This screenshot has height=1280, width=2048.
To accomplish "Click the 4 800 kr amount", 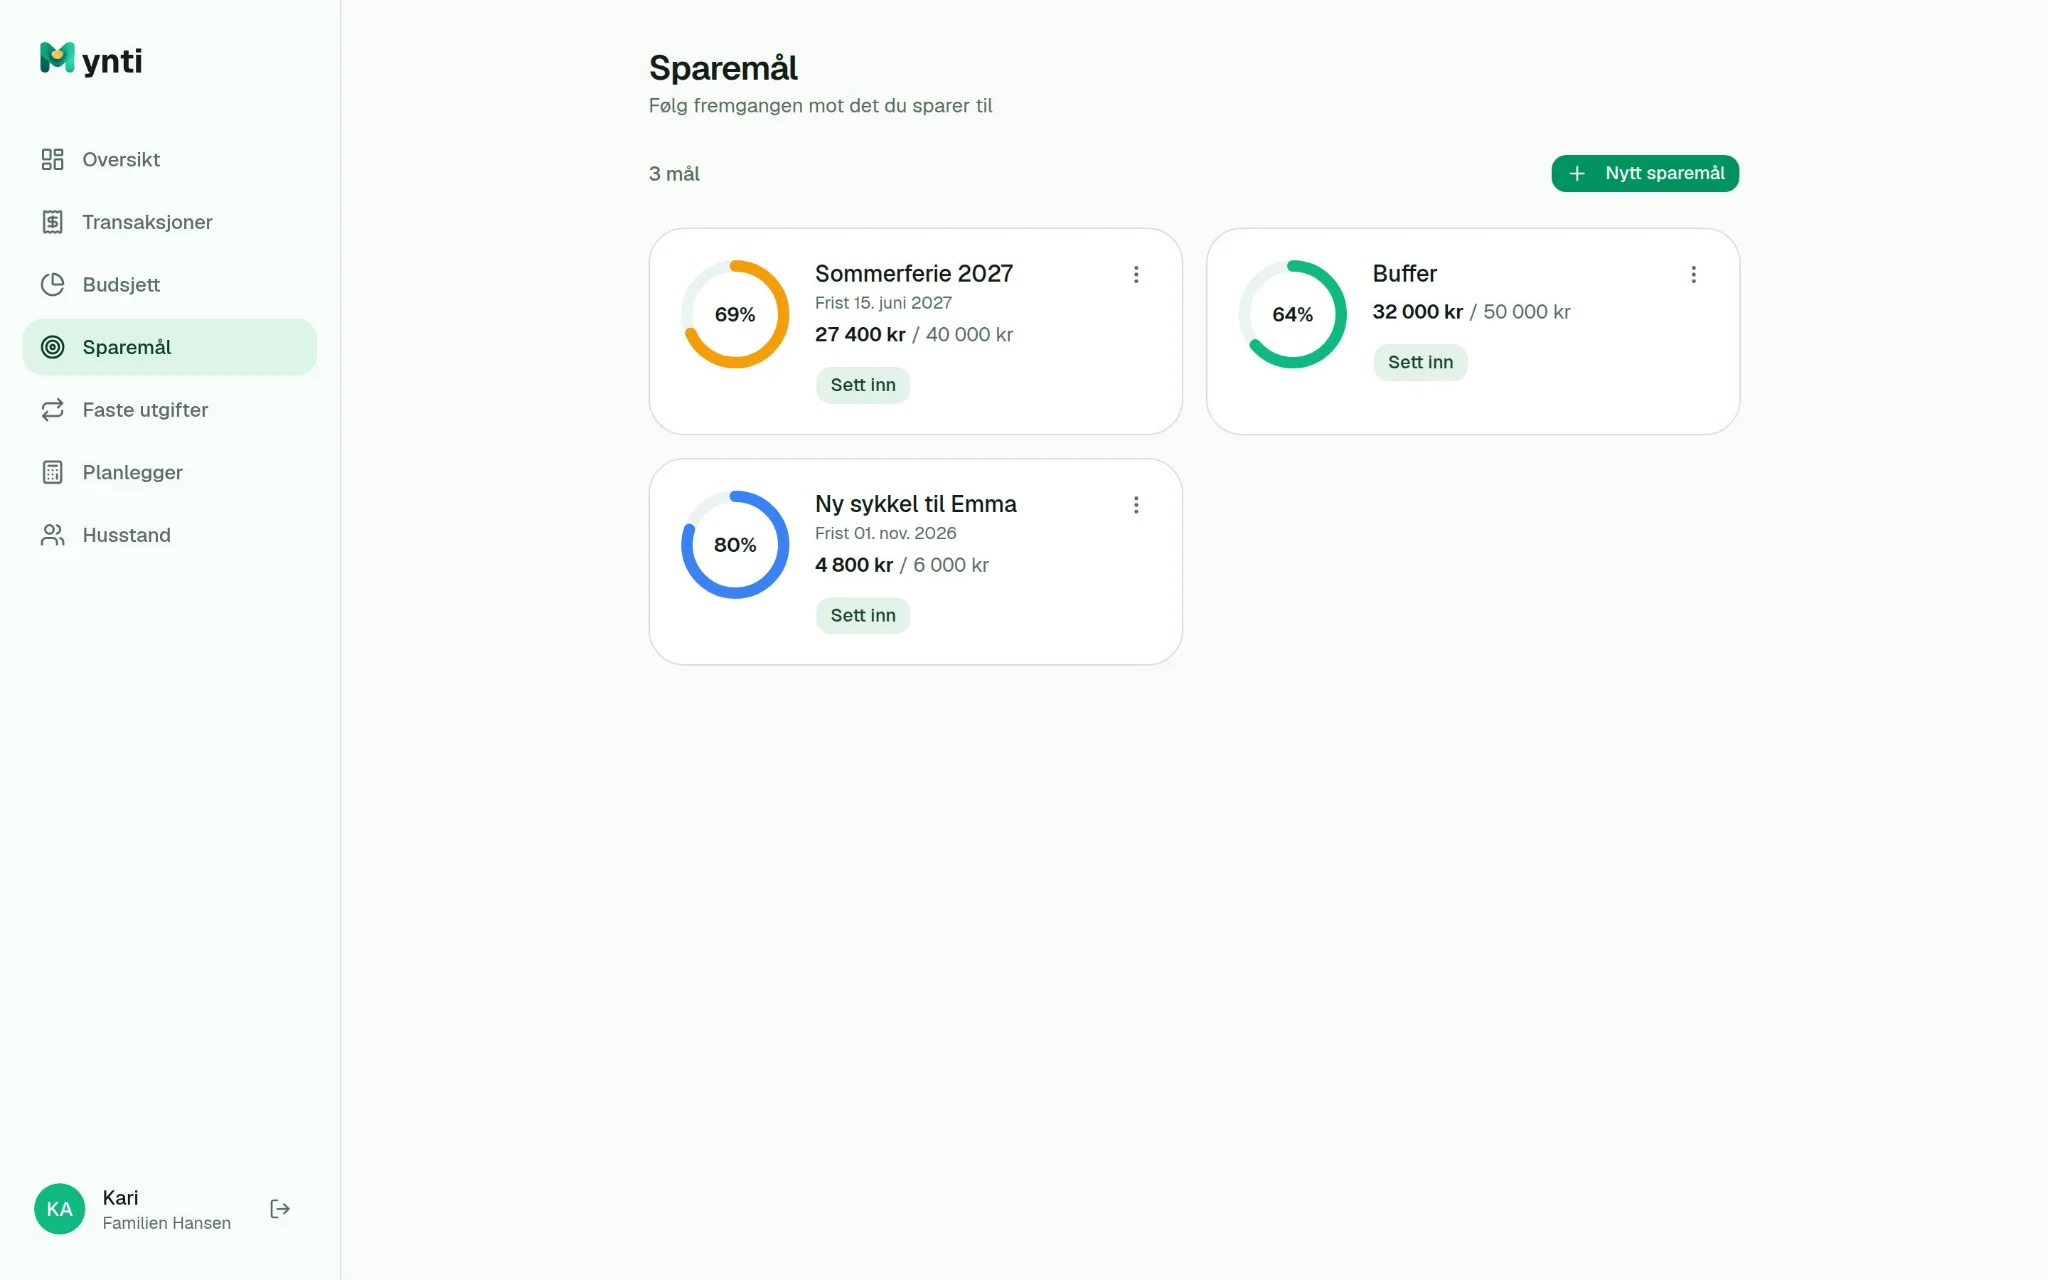I will tap(854, 565).
